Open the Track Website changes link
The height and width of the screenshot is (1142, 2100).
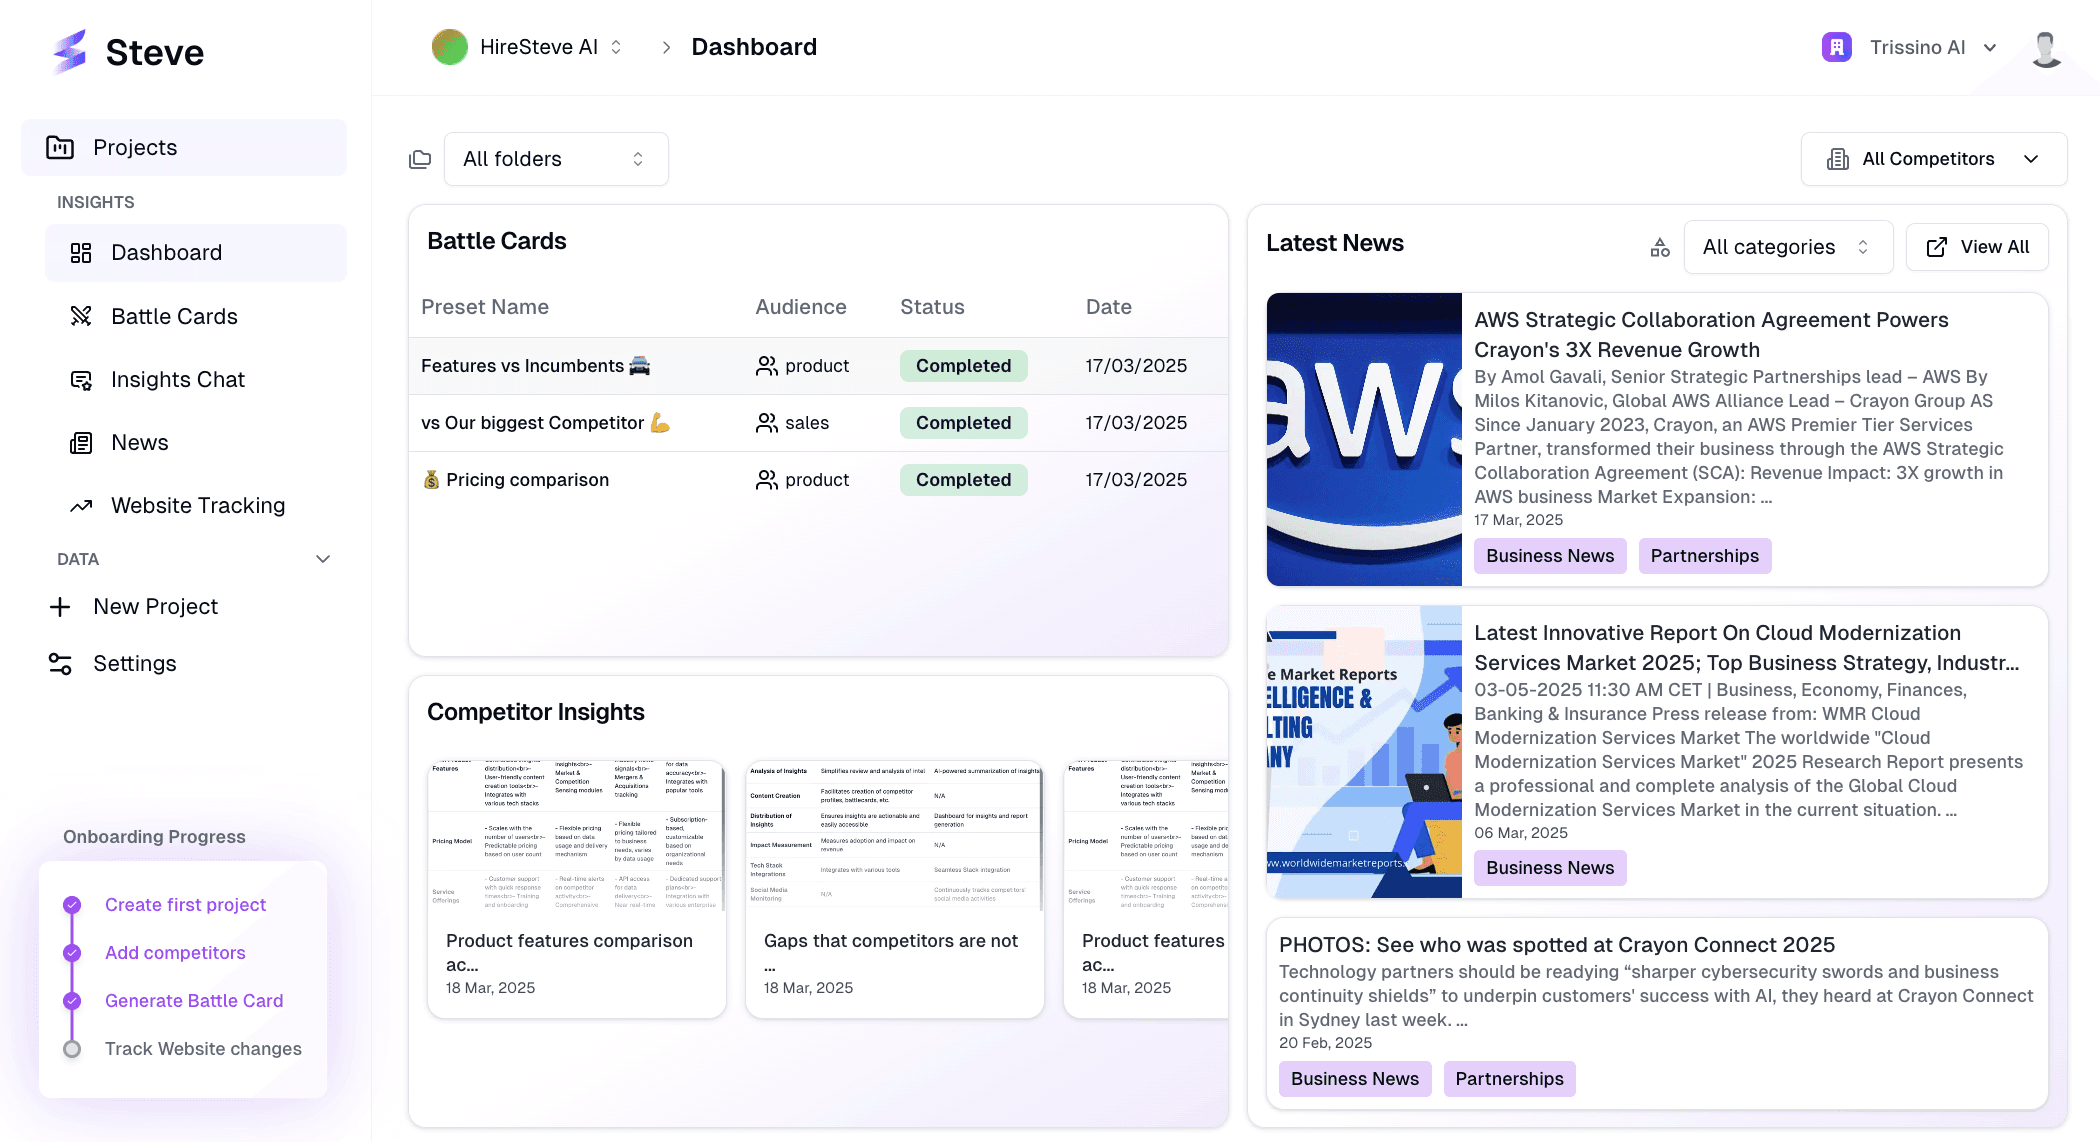click(203, 1048)
